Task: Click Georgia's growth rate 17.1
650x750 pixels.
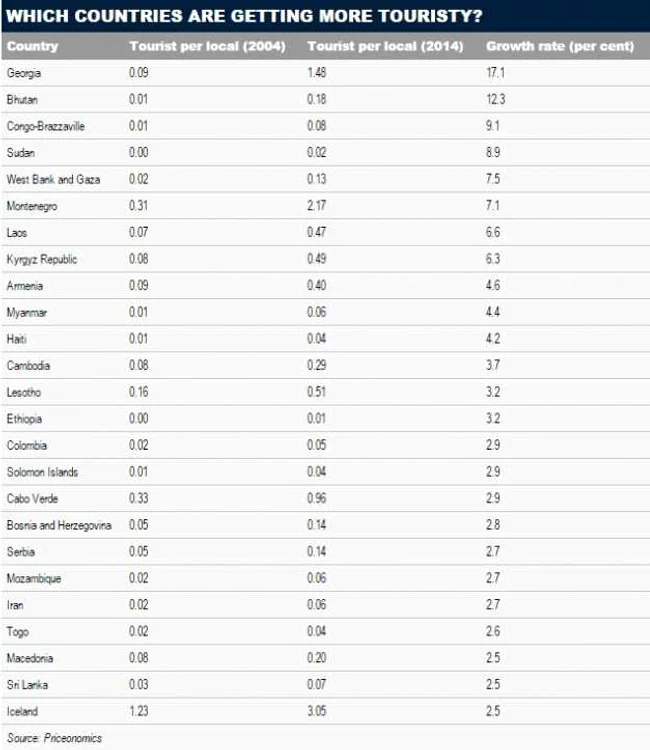Action: (495, 73)
